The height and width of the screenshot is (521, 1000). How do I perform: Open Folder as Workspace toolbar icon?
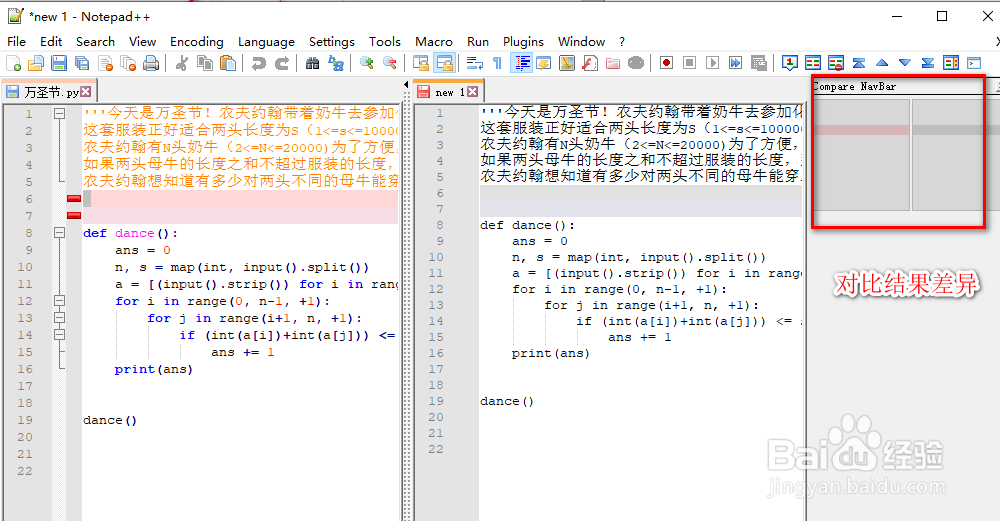613,62
